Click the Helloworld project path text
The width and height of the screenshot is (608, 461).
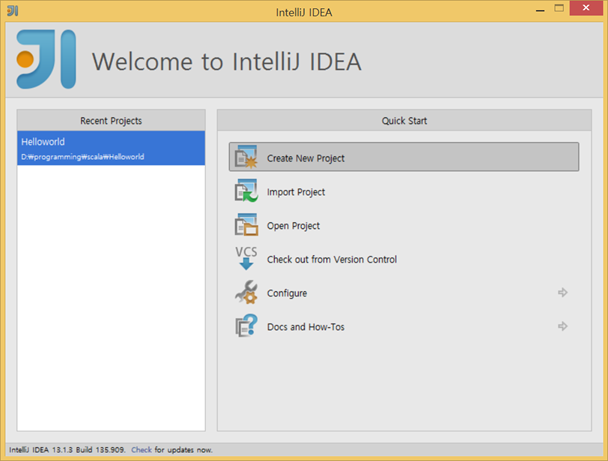[83, 157]
